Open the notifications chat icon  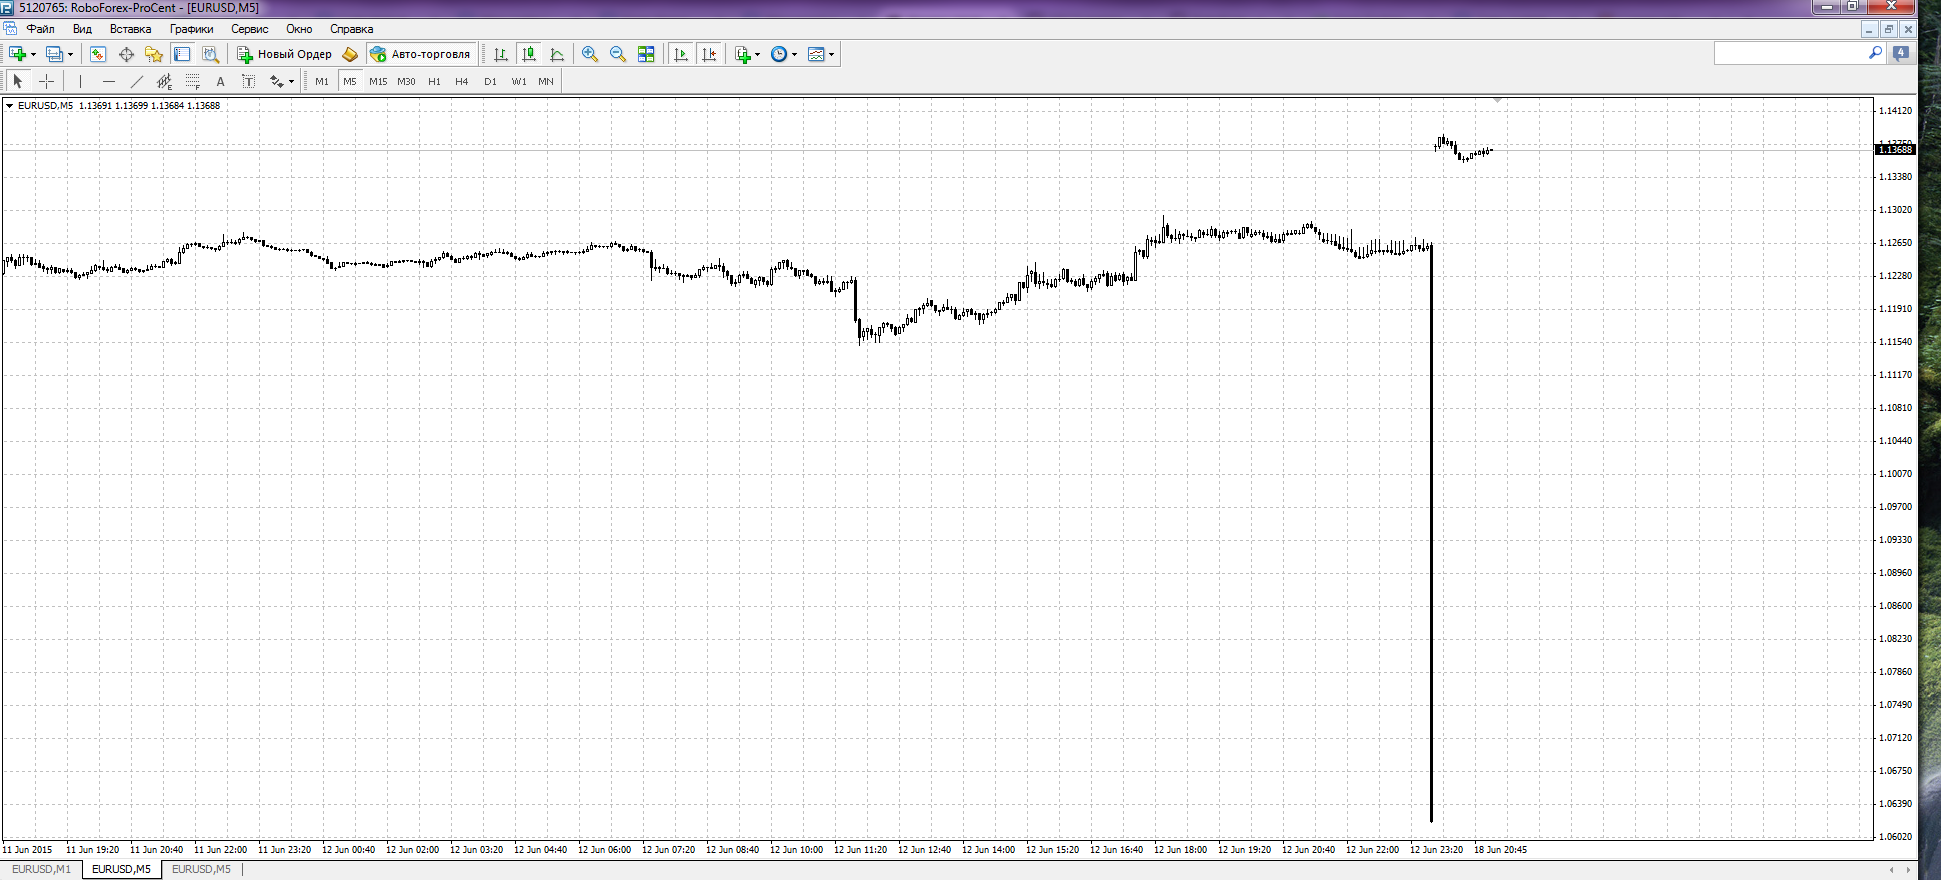coord(1900,53)
